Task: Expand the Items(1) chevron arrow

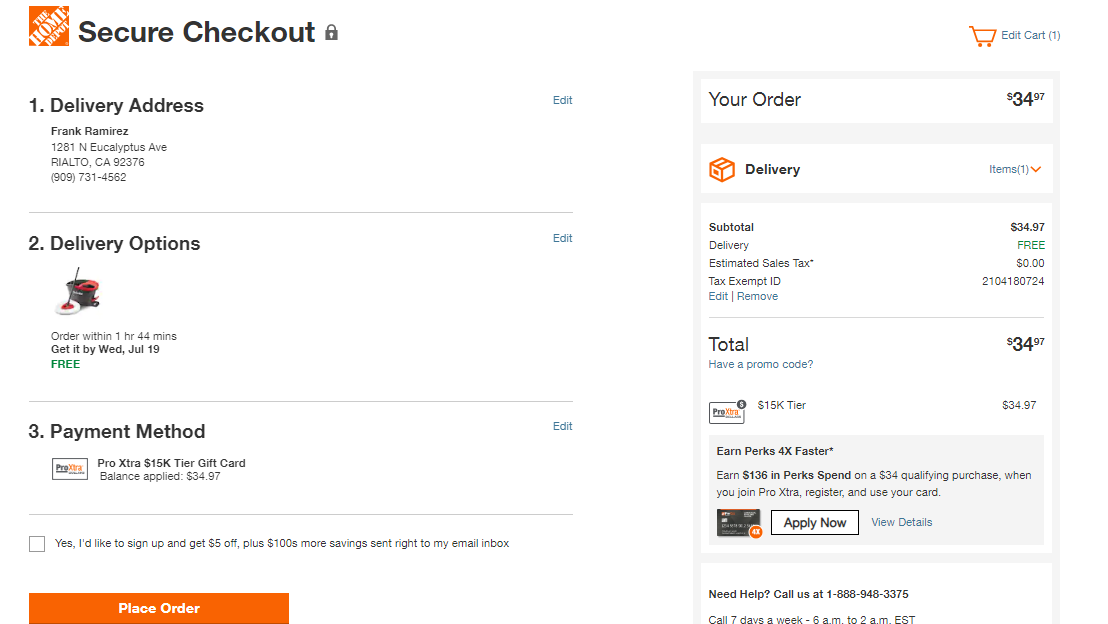Action: [1036, 170]
